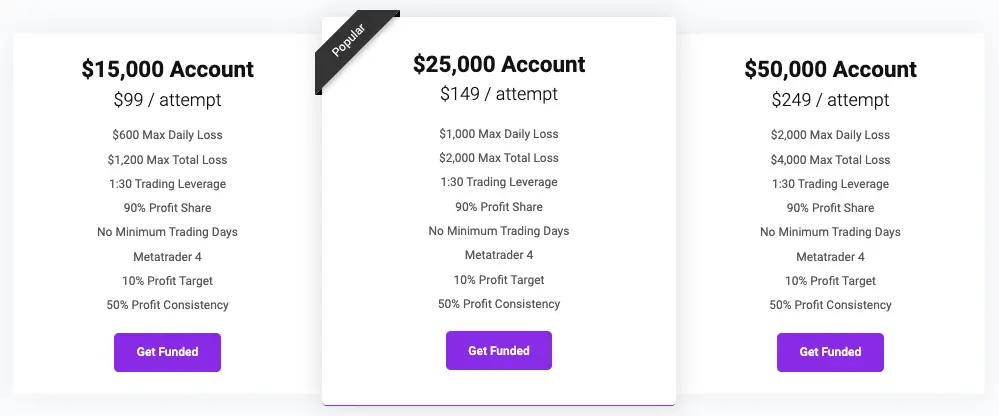The height and width of the screenshot is (416, 999).
Task: Click 50% Profit Consistency in $50,000 plan
Action: click(x=830, y=305)
